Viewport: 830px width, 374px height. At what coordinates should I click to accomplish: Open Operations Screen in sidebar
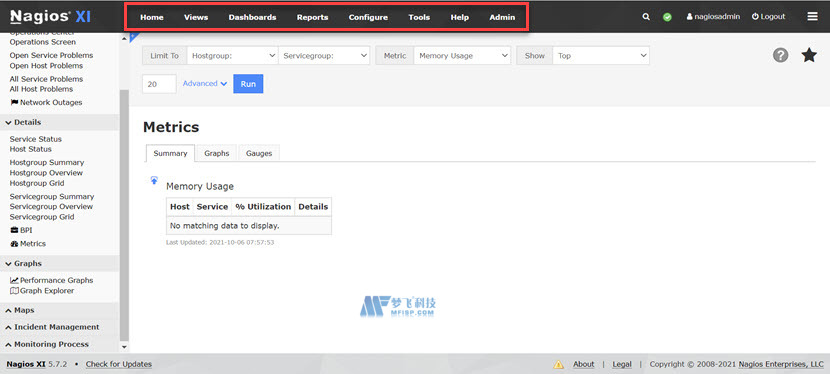[42, 42]
